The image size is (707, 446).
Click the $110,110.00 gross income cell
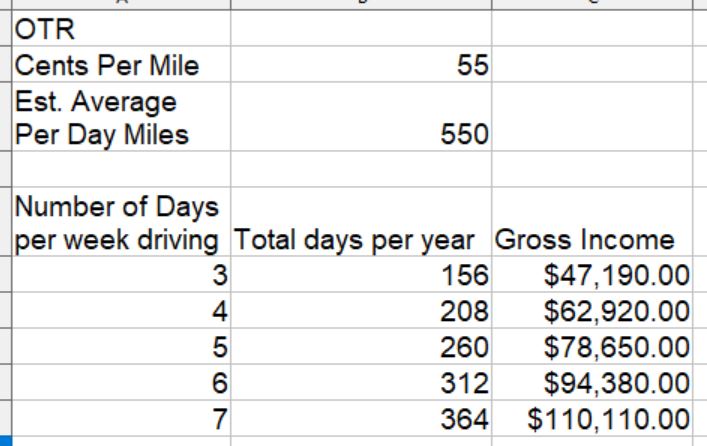(x=591, y=418)
